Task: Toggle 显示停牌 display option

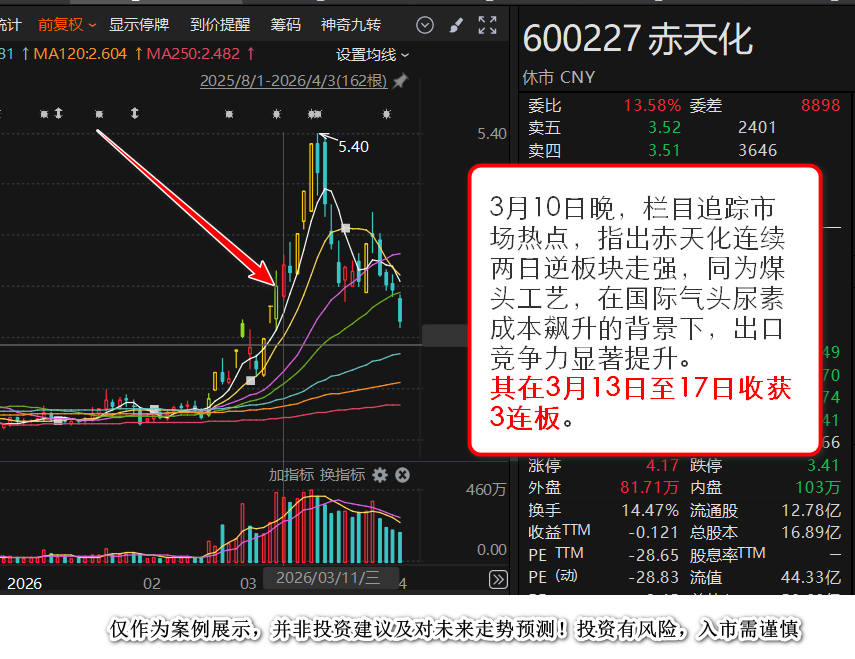Action: [x=139, y=25]
